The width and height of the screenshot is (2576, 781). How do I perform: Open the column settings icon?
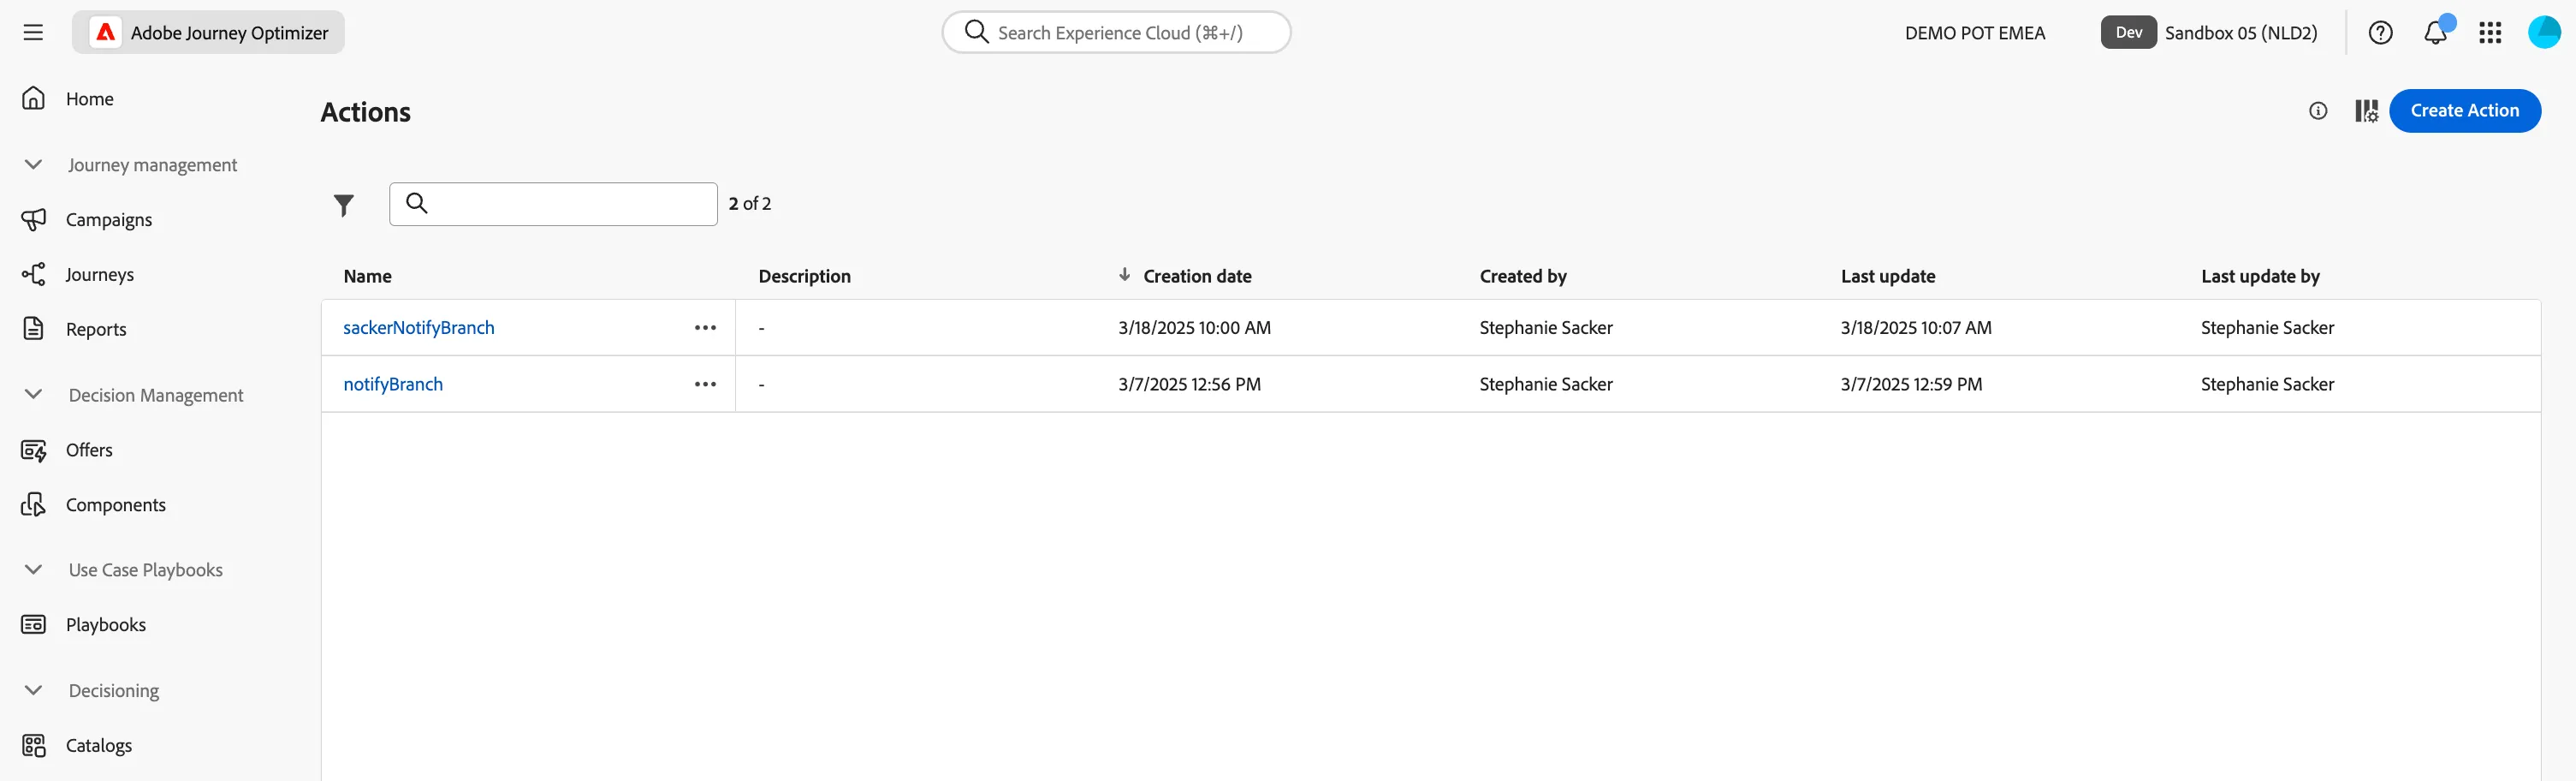coord(2366,111)
